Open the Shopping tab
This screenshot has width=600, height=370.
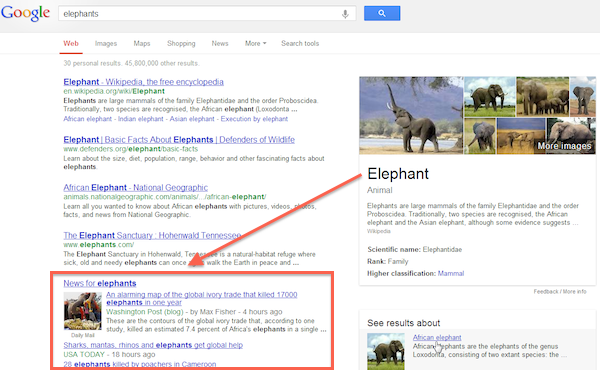point(181,44)
